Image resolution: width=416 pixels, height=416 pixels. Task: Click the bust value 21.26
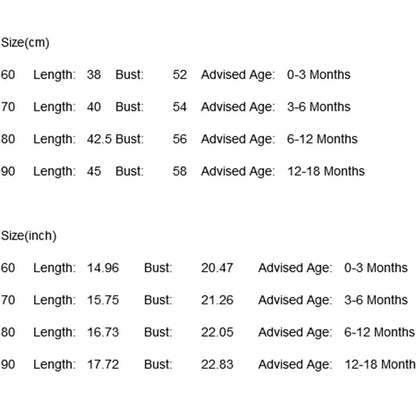pos(217,300)
